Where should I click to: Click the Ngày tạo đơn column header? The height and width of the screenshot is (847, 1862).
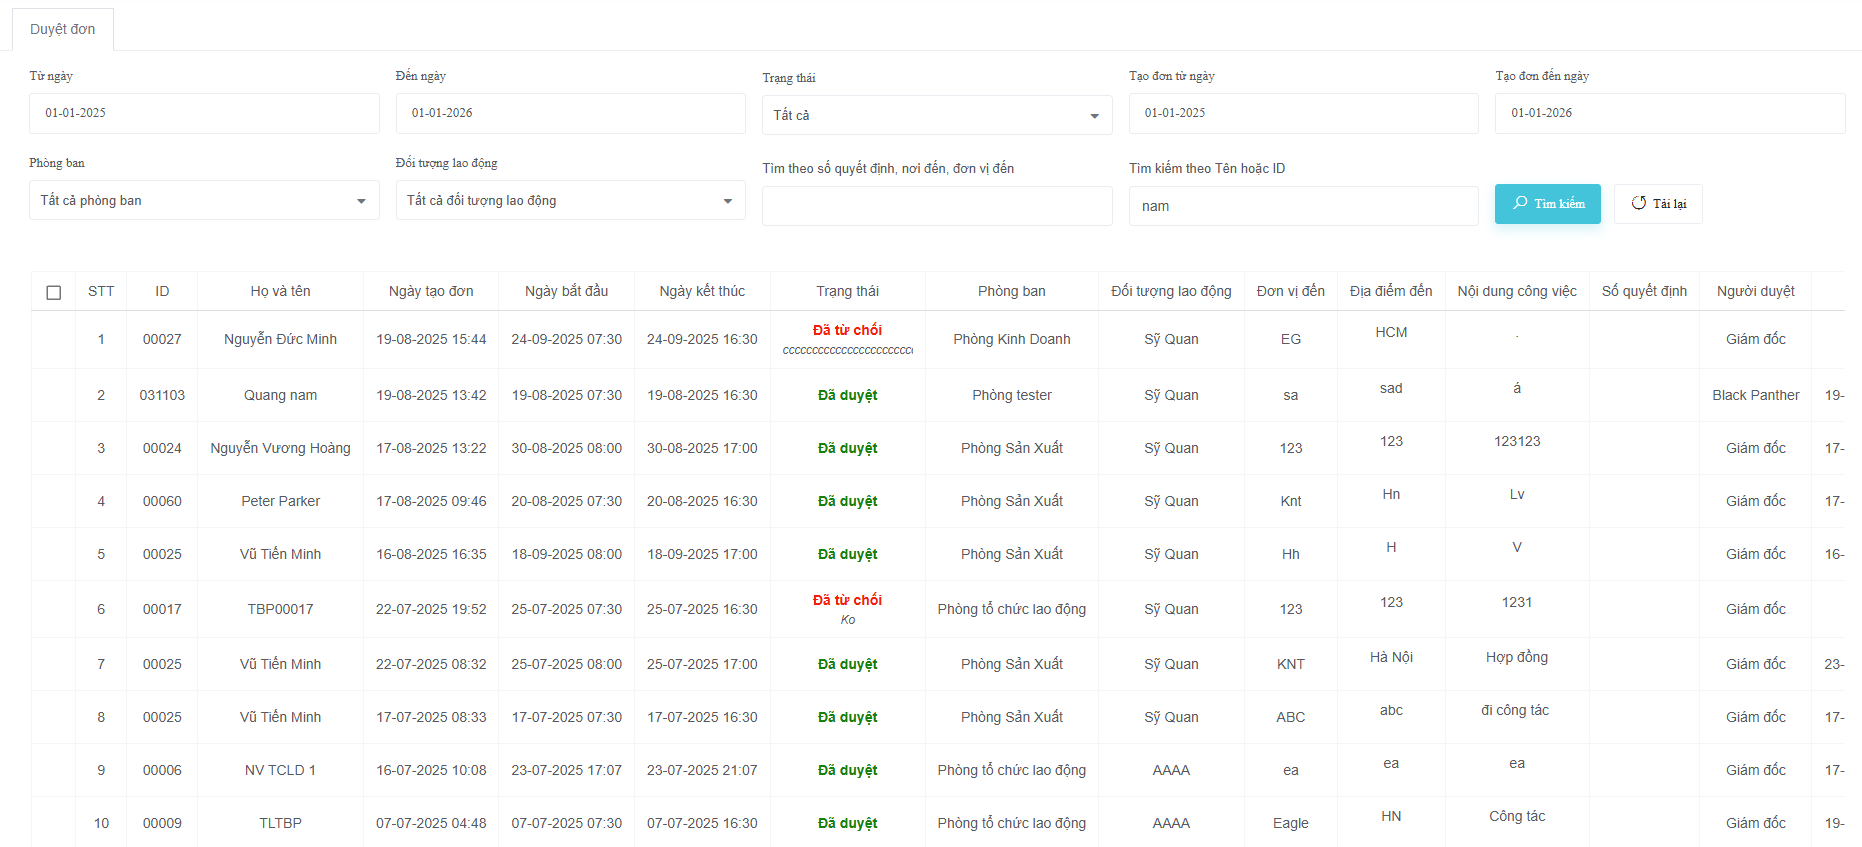(431, 291)
